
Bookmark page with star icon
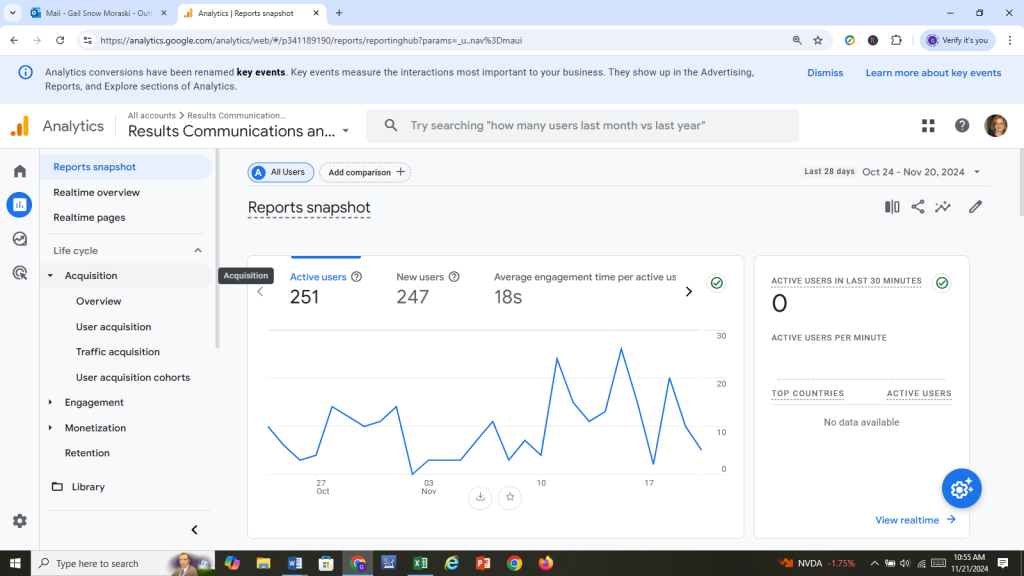click(818, 40)
